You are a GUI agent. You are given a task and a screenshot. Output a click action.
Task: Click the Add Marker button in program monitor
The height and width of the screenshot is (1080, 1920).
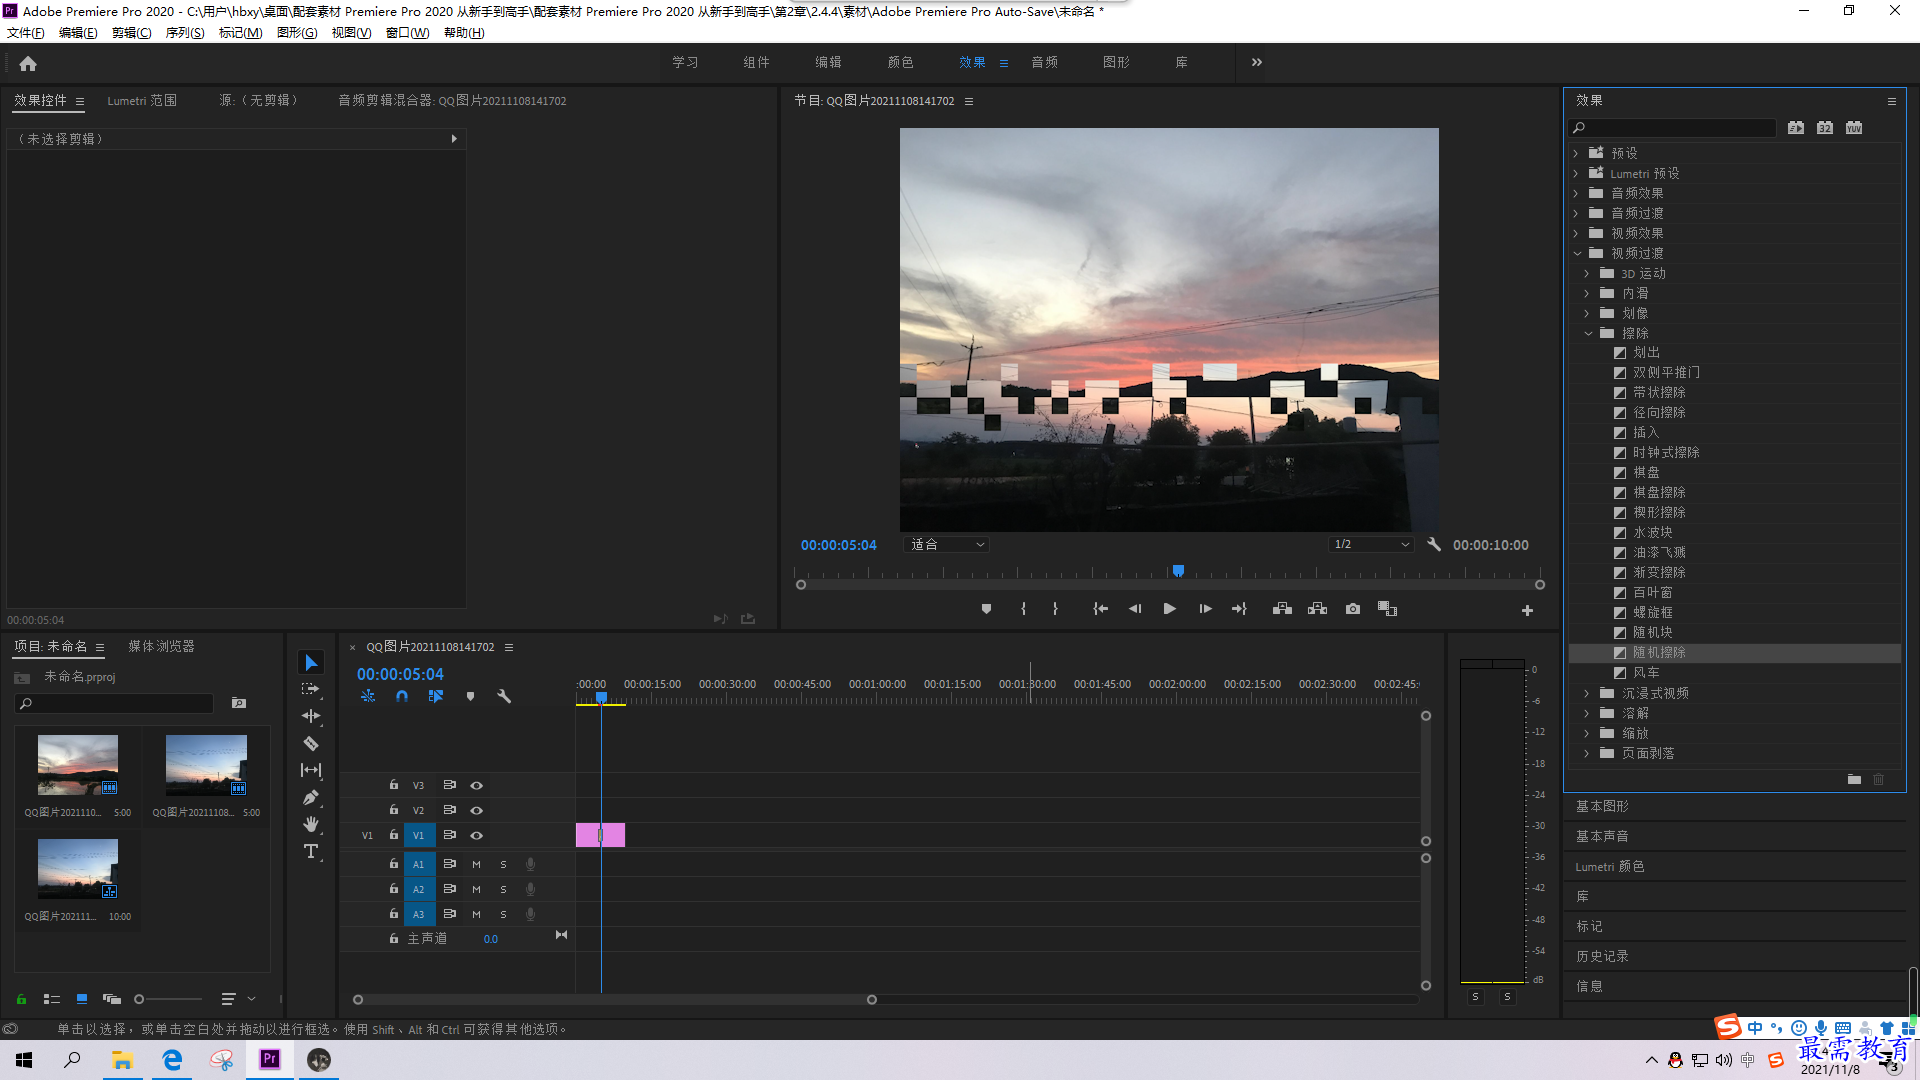tap(986, 609)
